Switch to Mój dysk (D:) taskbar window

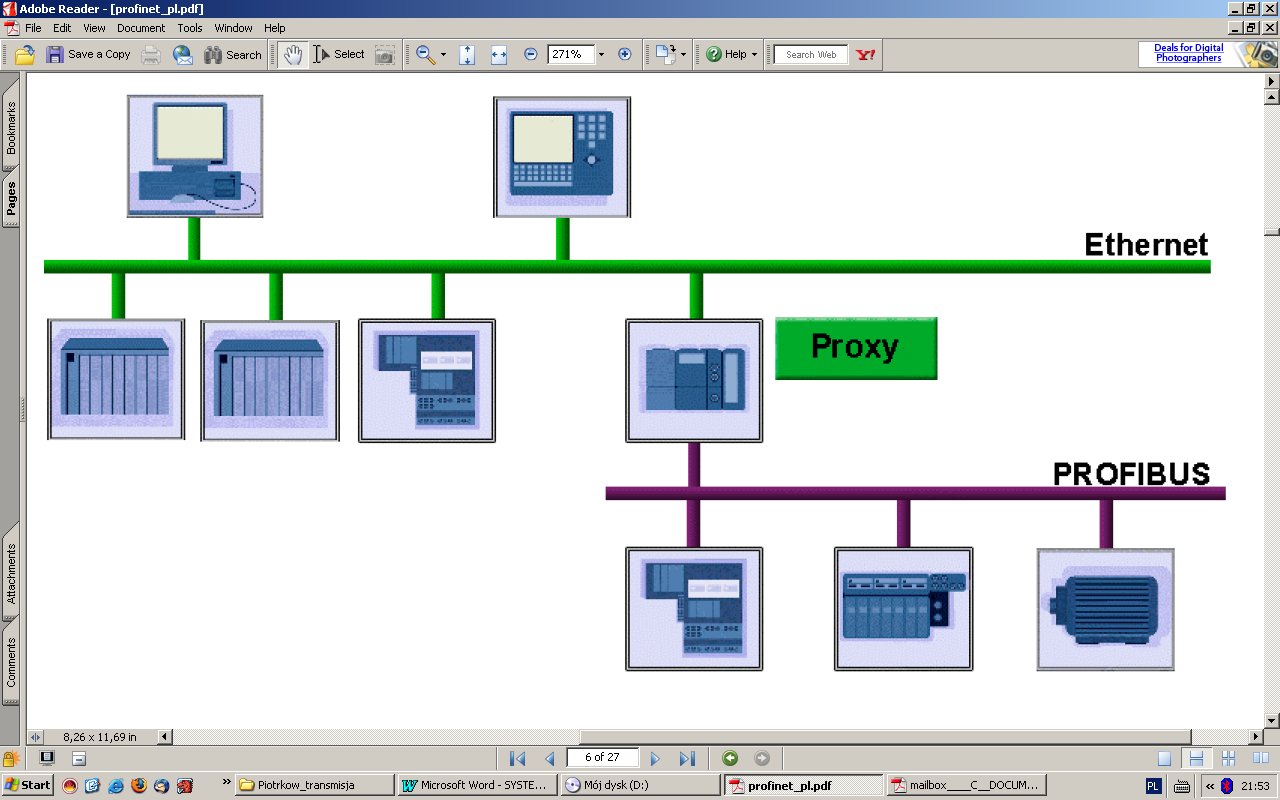pyautogui.click(x=641, y=785)
